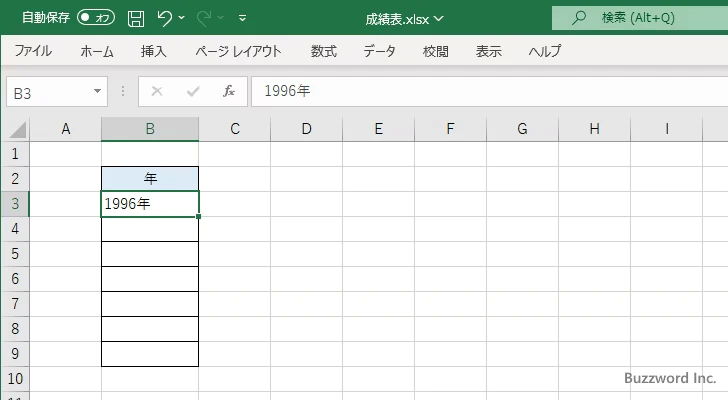The height and width of the screenshot is (400, 728).
Task: Open the redo history dropdown arrow
Action: [x=221, y=18]
